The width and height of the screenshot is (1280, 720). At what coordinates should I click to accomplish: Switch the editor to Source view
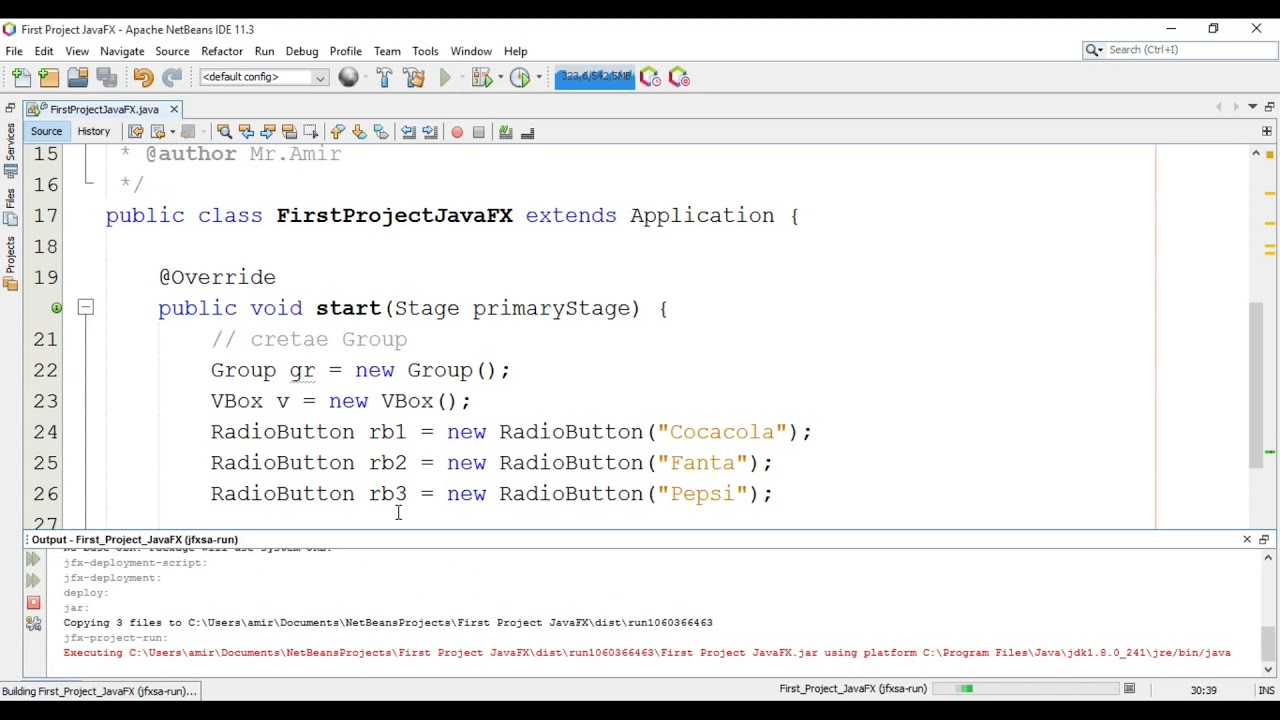pyautogui.click(x=46, y=132)
